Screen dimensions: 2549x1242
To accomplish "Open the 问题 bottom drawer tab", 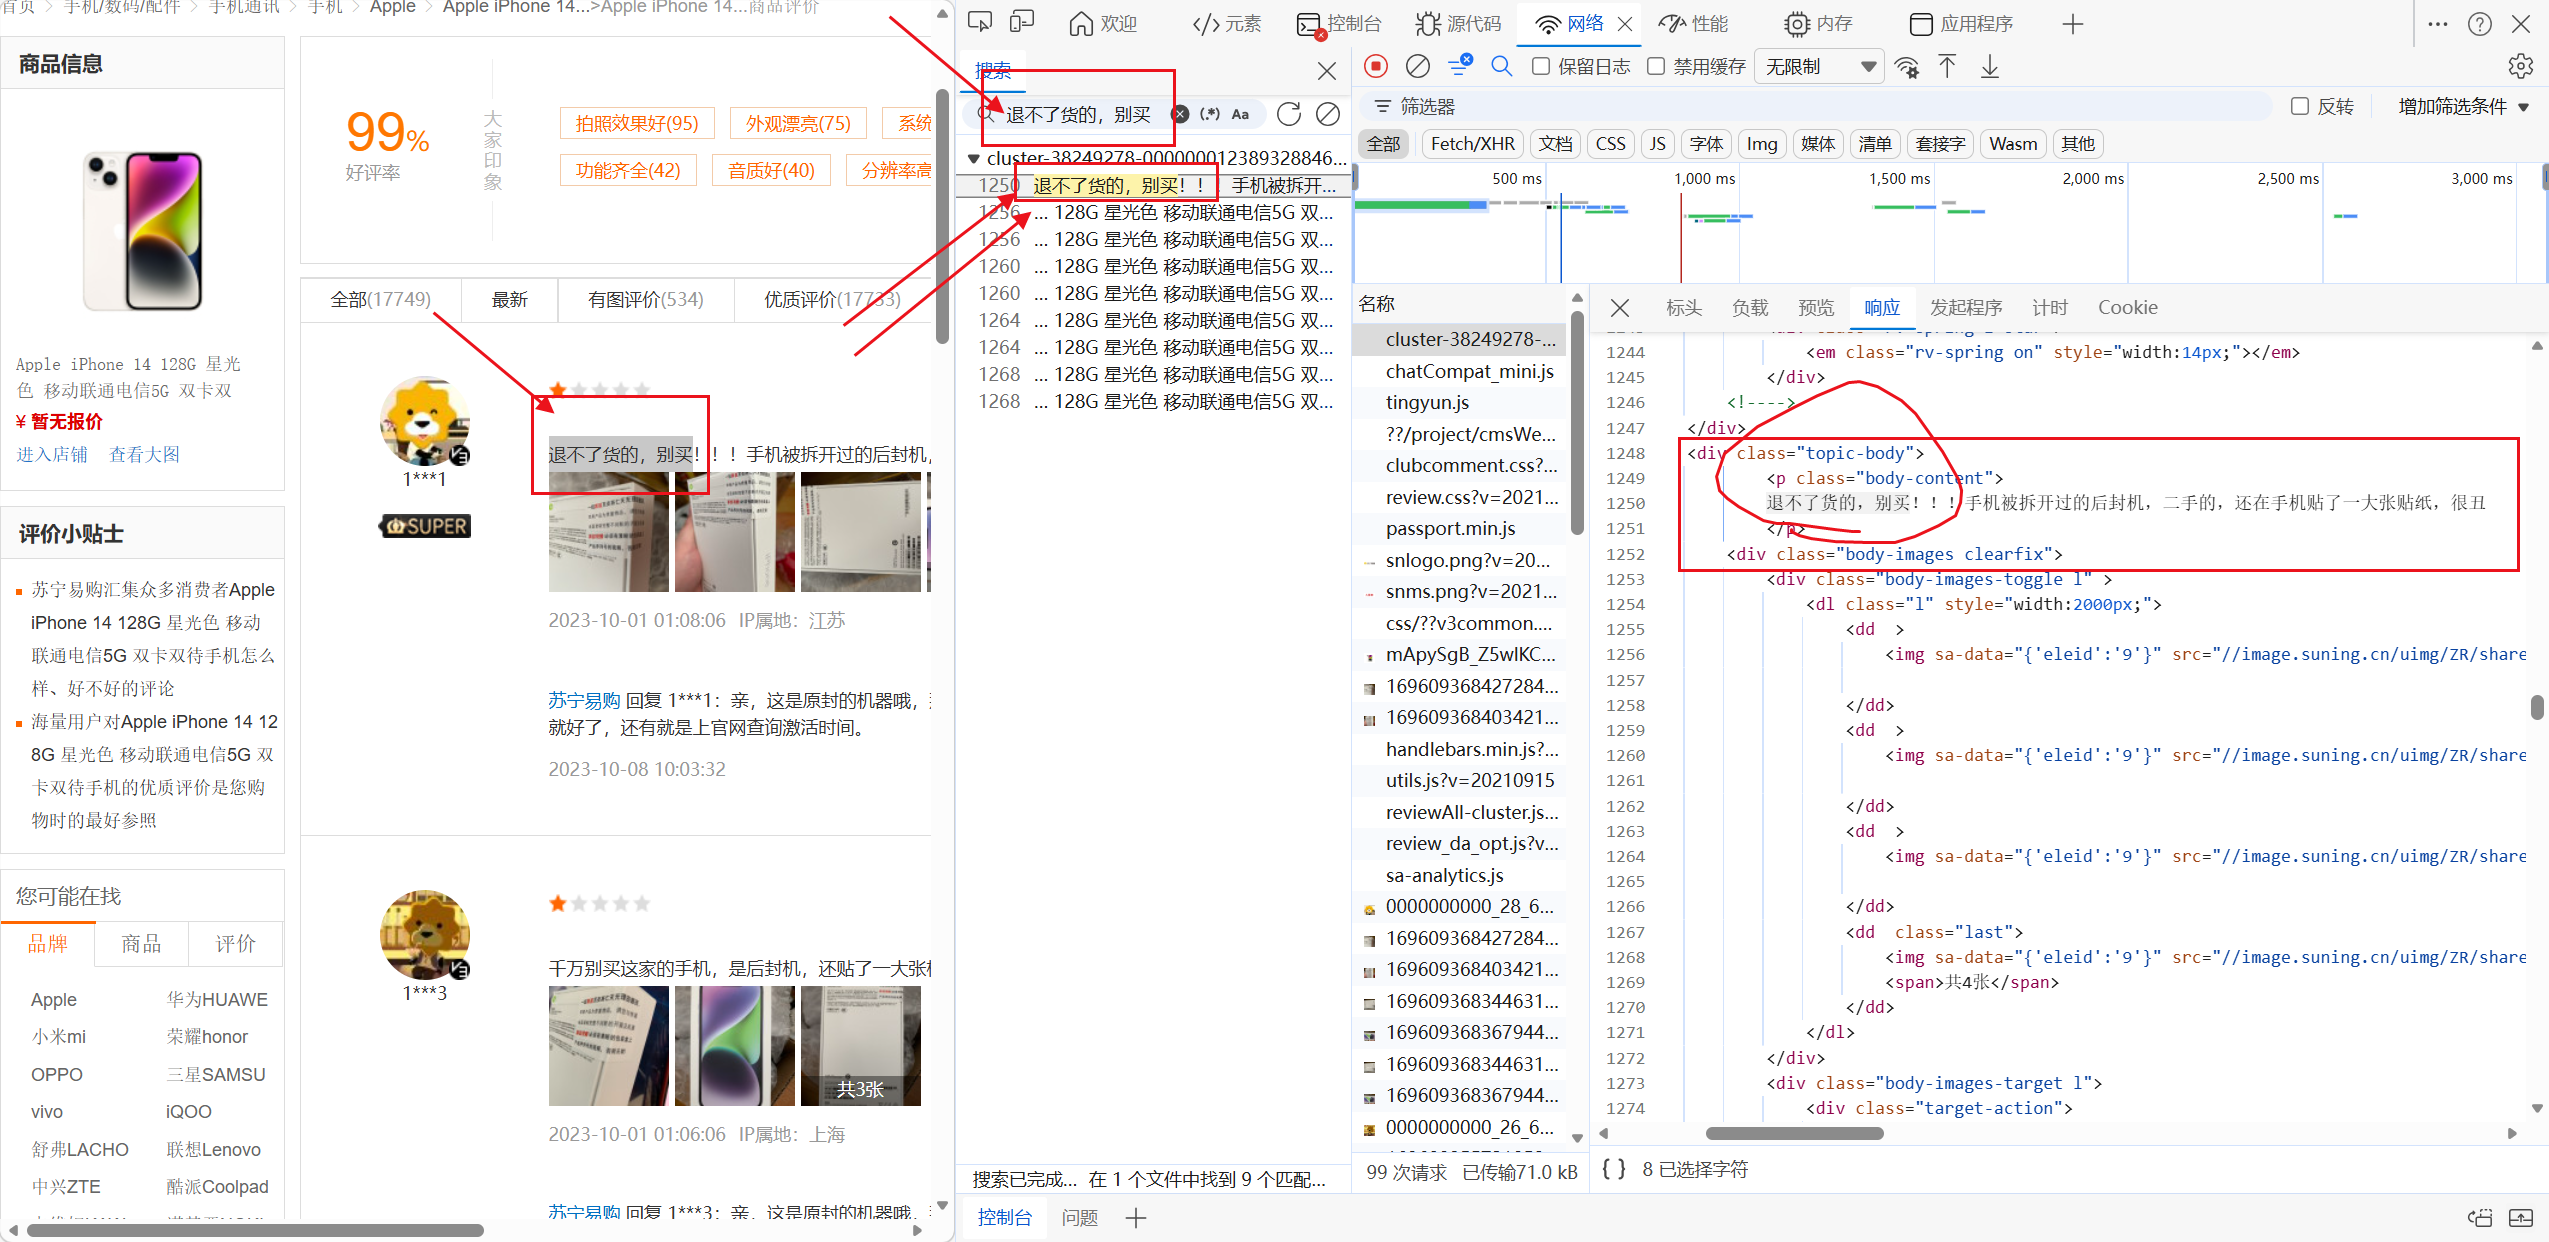I will 1080,1217.
